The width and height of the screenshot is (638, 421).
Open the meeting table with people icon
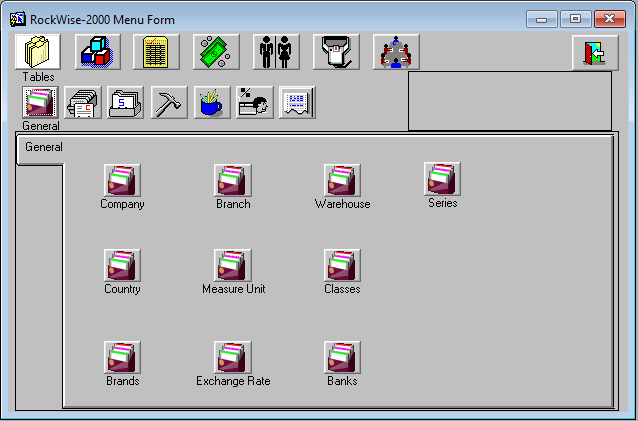(396, 52)
